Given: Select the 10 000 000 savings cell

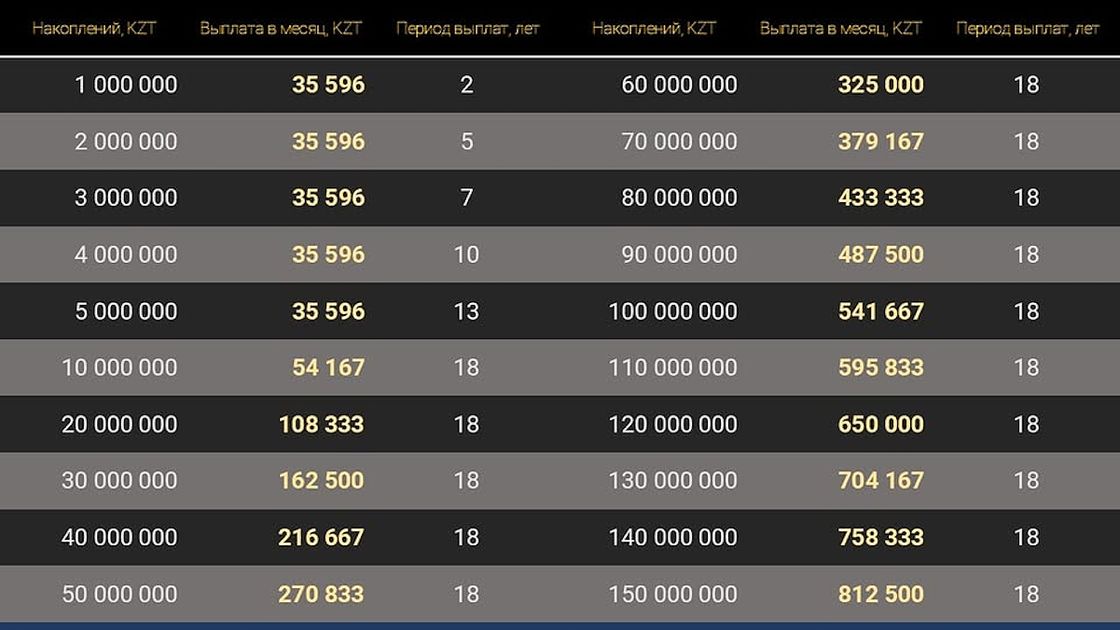Looking at the screenshot, I should (119, 368).
